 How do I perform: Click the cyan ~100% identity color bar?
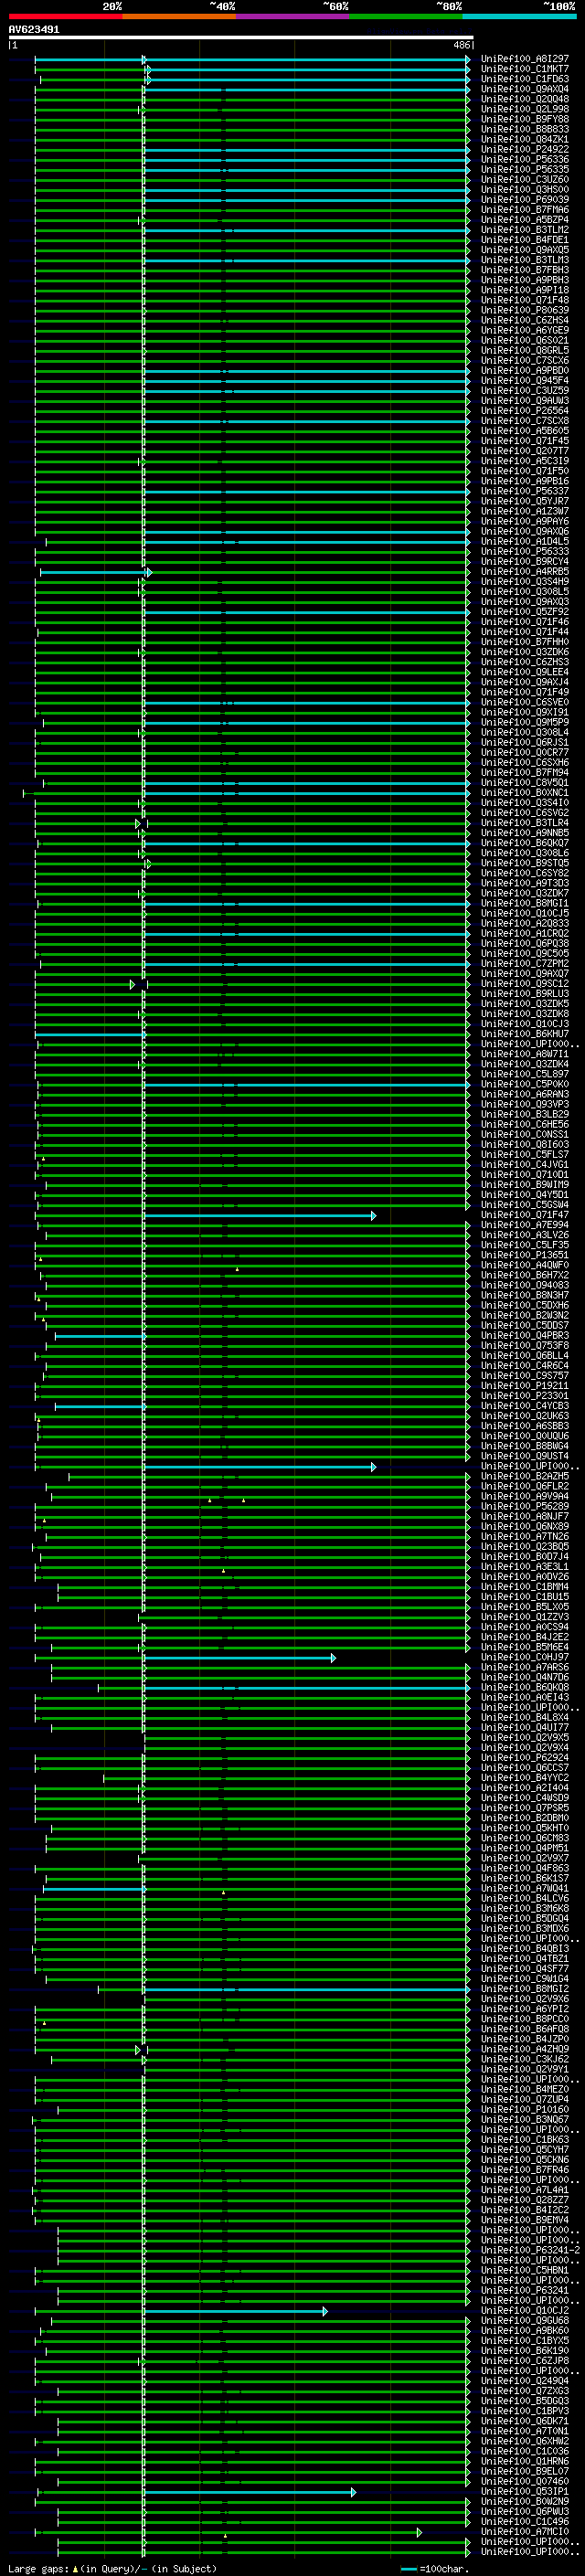pos(519,16)
